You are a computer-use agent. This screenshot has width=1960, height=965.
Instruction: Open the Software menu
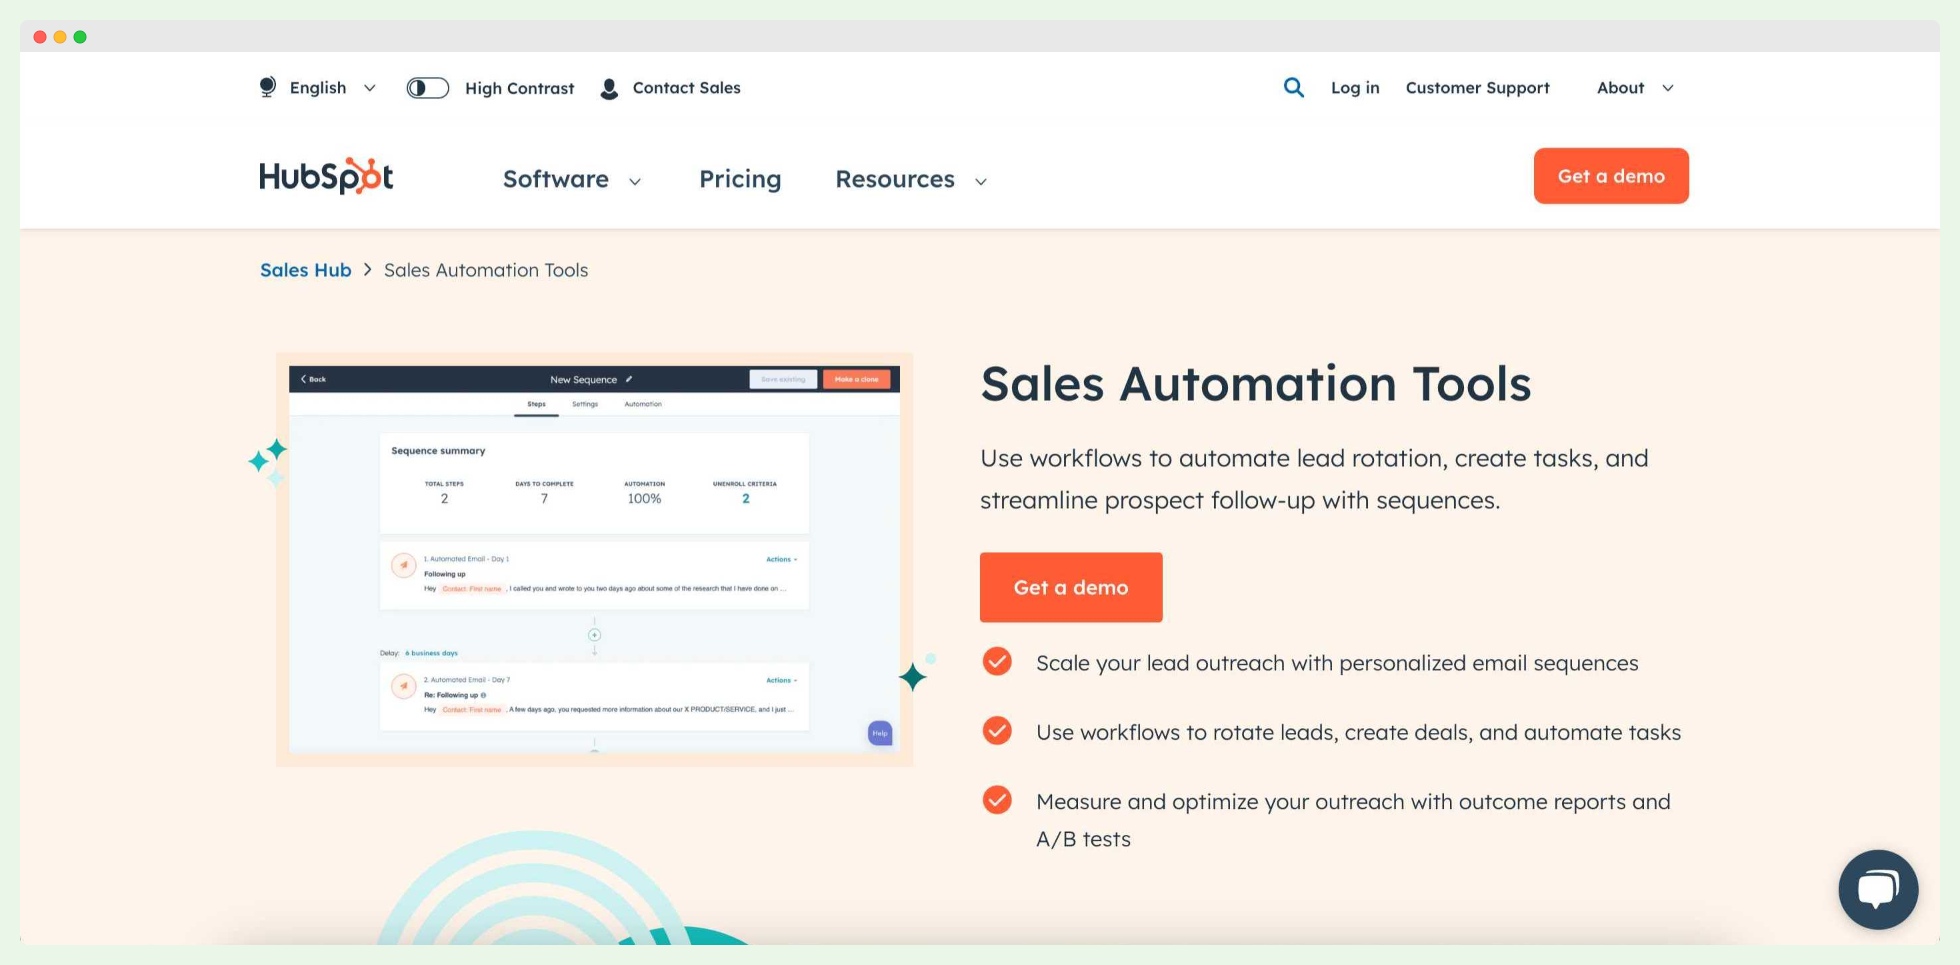click(x=555, y=179)
